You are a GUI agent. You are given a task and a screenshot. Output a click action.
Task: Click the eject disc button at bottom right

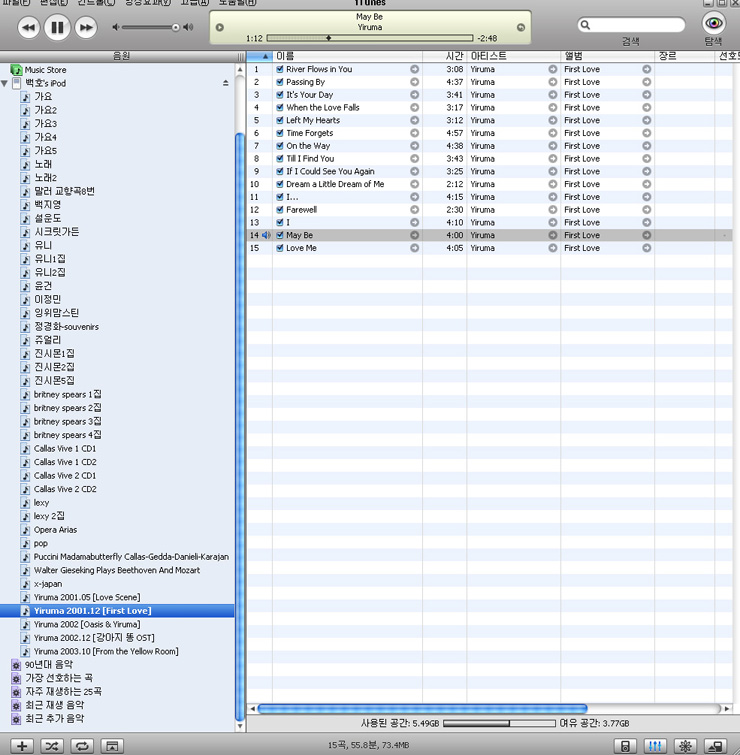click(x=715, y=746)
